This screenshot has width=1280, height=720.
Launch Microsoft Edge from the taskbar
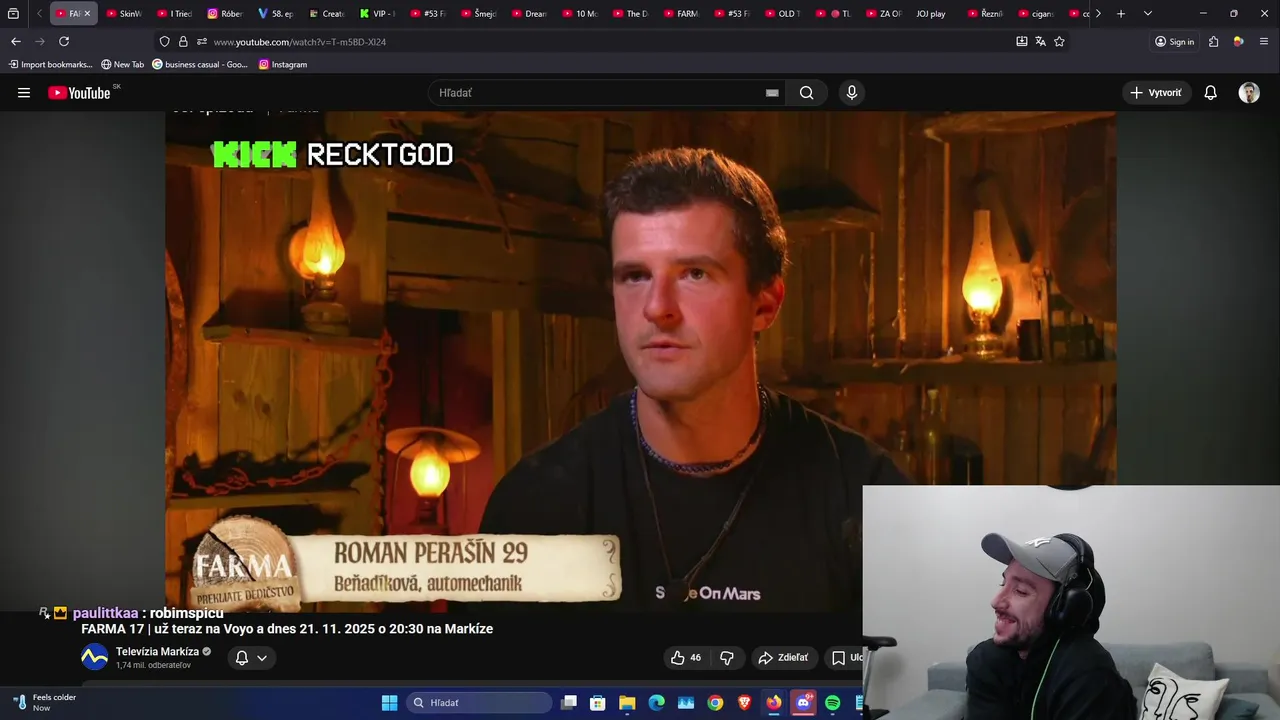click(x=656, y=703)
